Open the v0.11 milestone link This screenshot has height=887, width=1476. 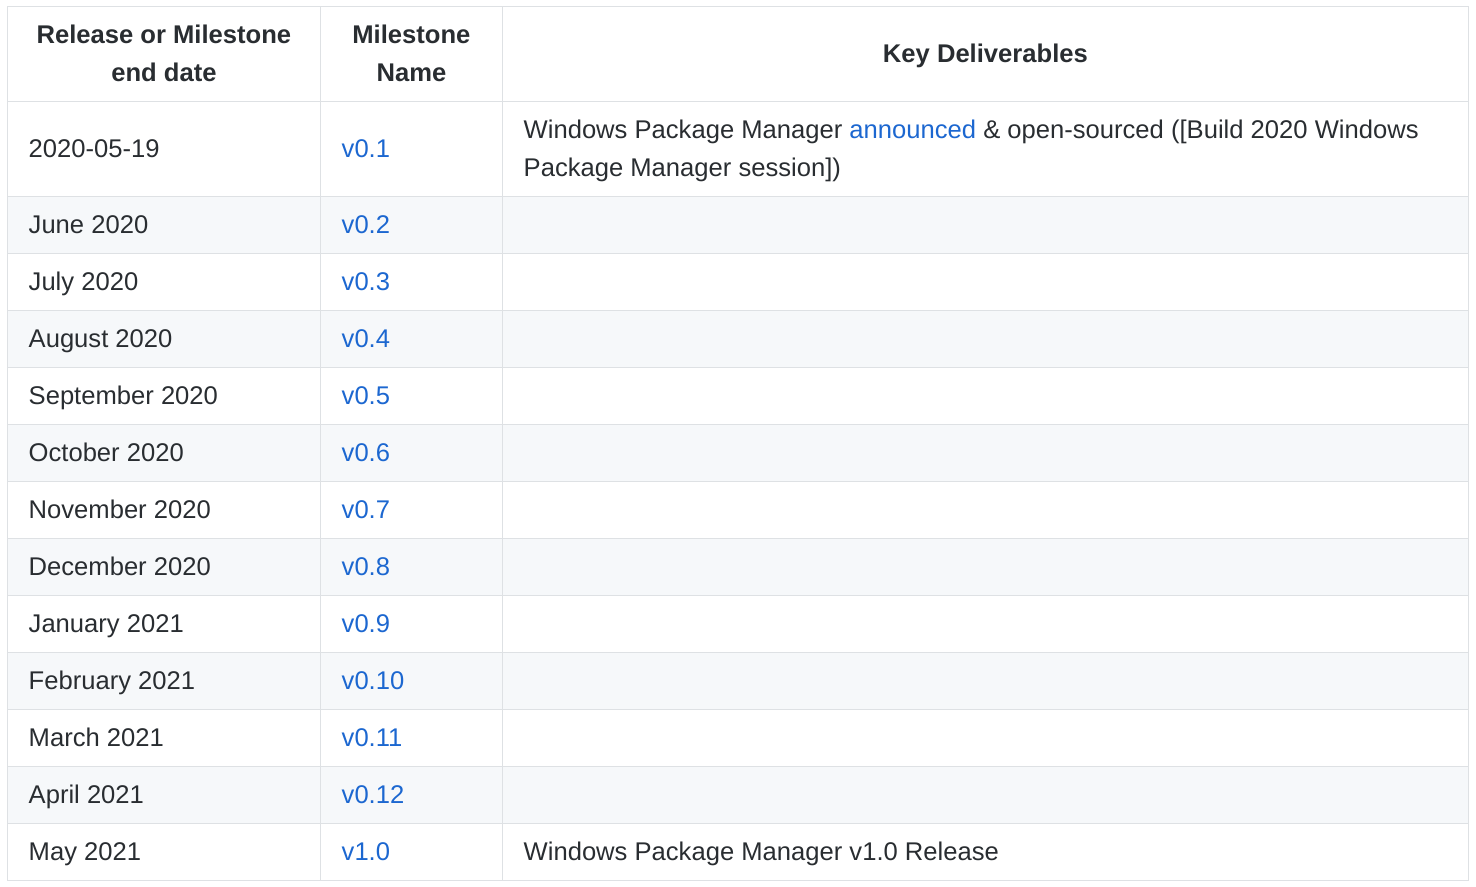pos(371,738)
